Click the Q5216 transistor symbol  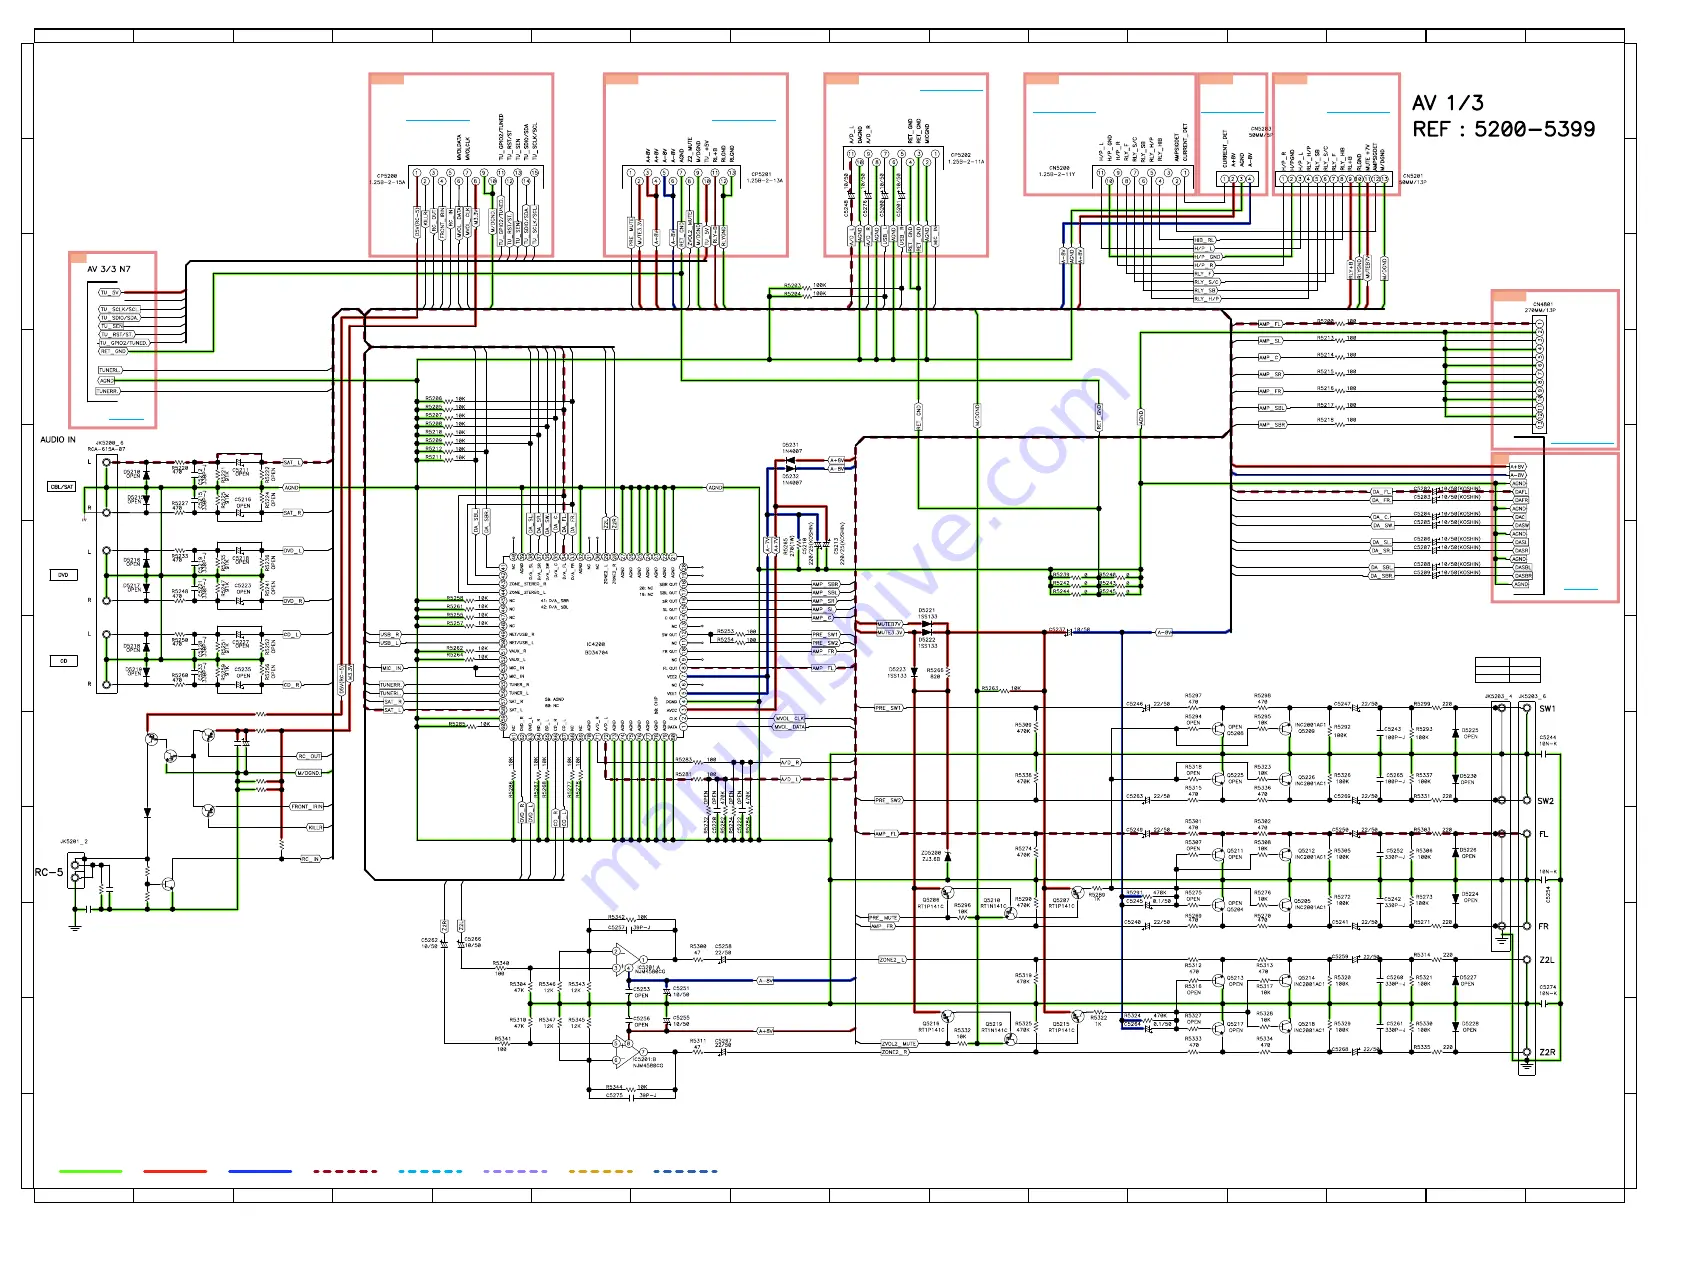coord(947,1016)
